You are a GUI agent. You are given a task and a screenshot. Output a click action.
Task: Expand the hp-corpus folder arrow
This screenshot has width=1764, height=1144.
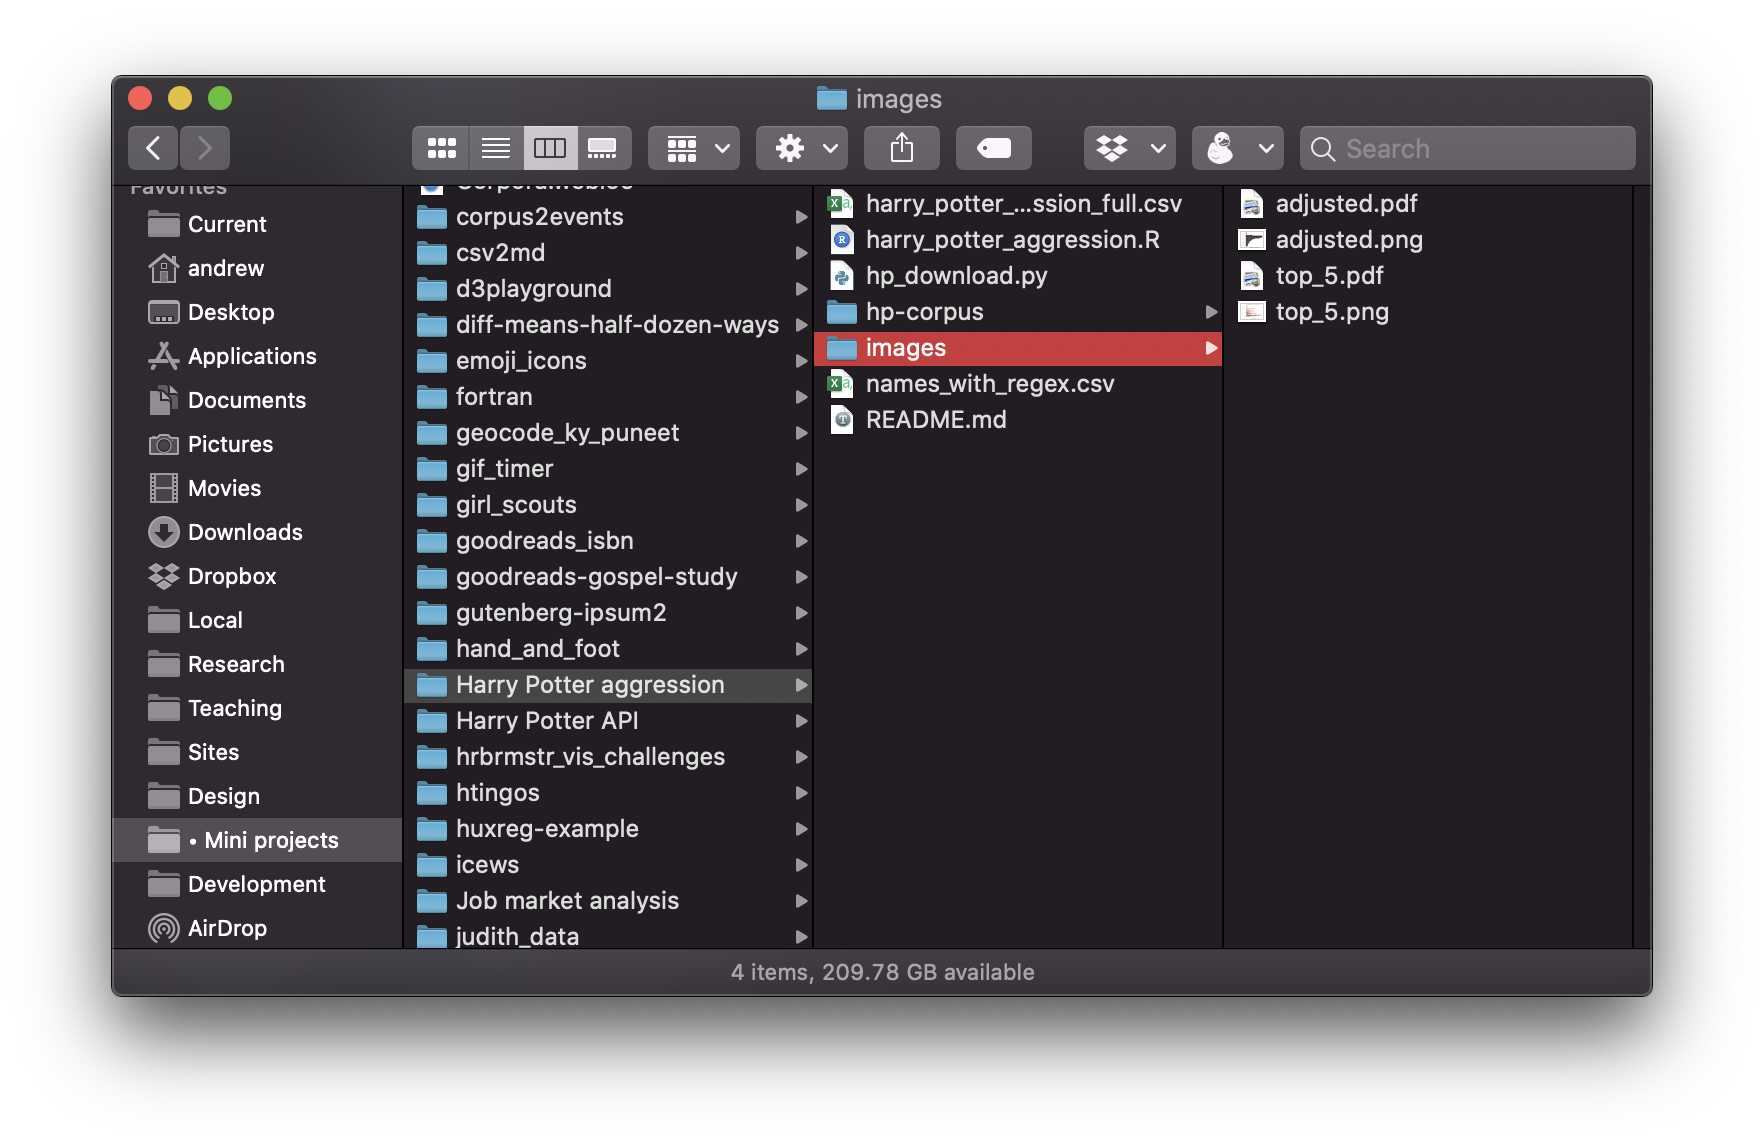(1210, 312)
